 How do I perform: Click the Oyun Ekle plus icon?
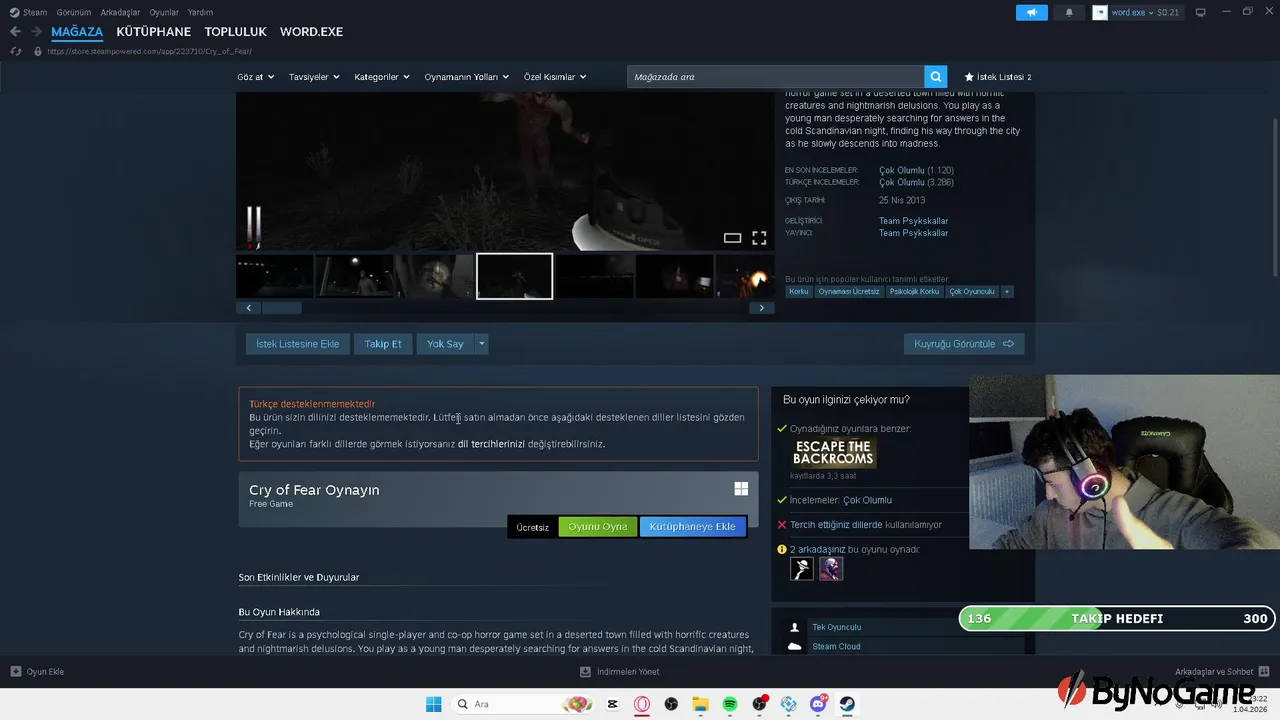coord(16,672)
